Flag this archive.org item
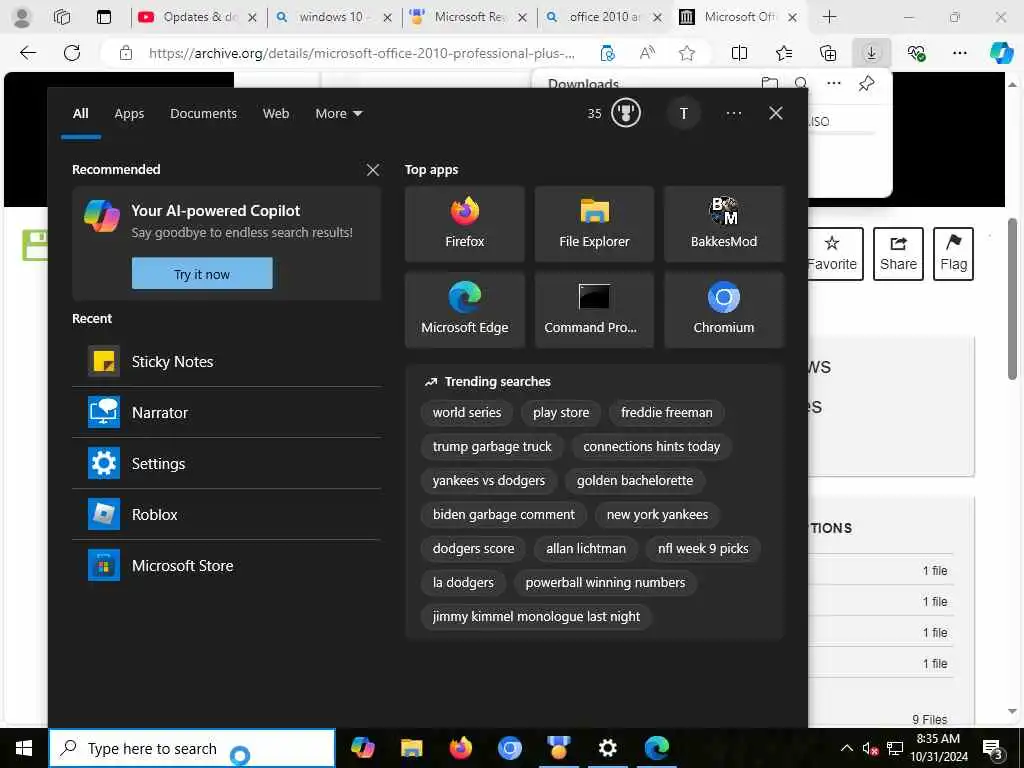Image resolution: width=1024 pixels, height=768 pixels. coord(953,254)
